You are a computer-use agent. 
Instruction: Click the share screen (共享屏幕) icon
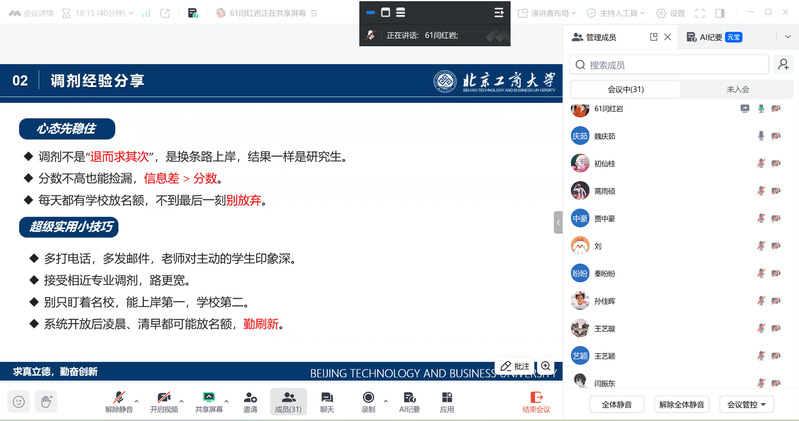209,401
